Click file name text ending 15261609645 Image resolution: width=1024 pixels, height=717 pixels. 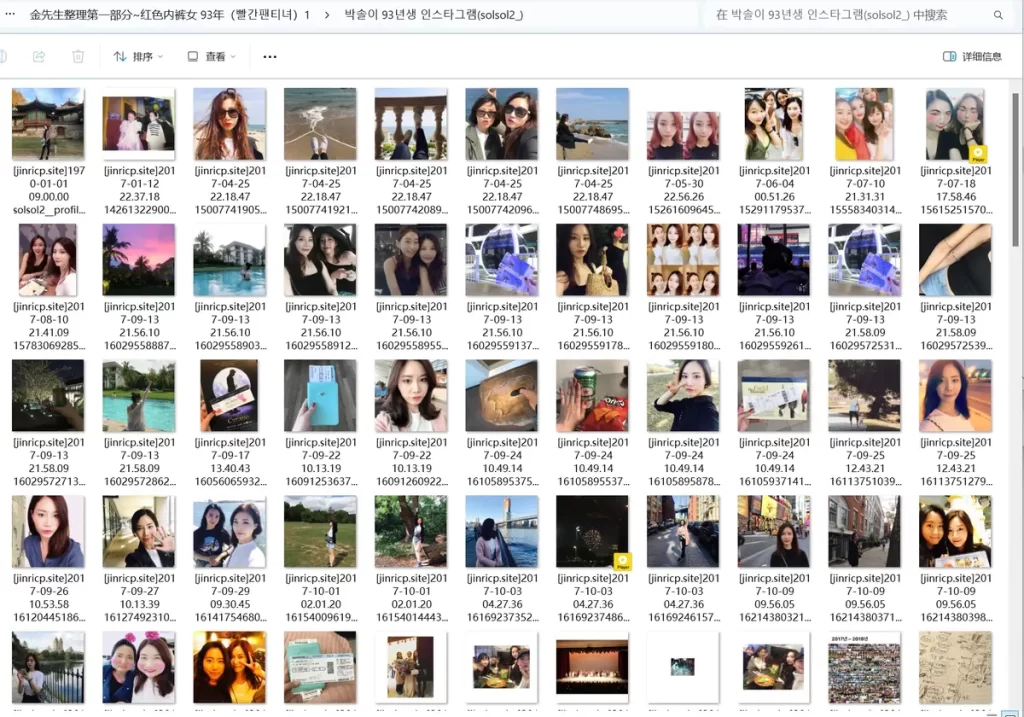(x=684, y=190)
